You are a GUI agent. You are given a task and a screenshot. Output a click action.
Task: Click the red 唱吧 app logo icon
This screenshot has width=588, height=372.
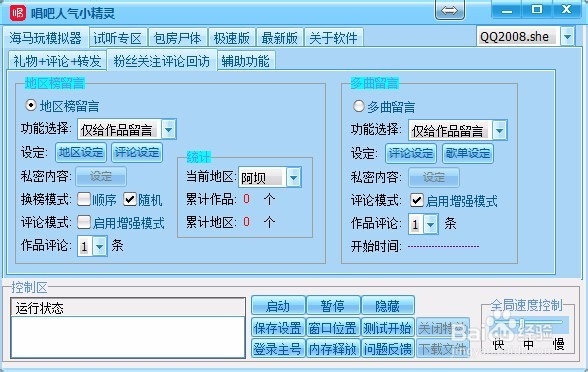click(18, 13)
